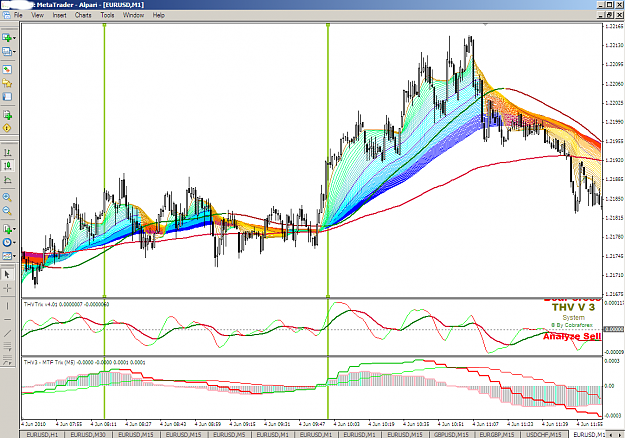Select the green vertical line near 08:11
Image resolution: width=625 pixels, height=438 pixels.
pos(104,159)
